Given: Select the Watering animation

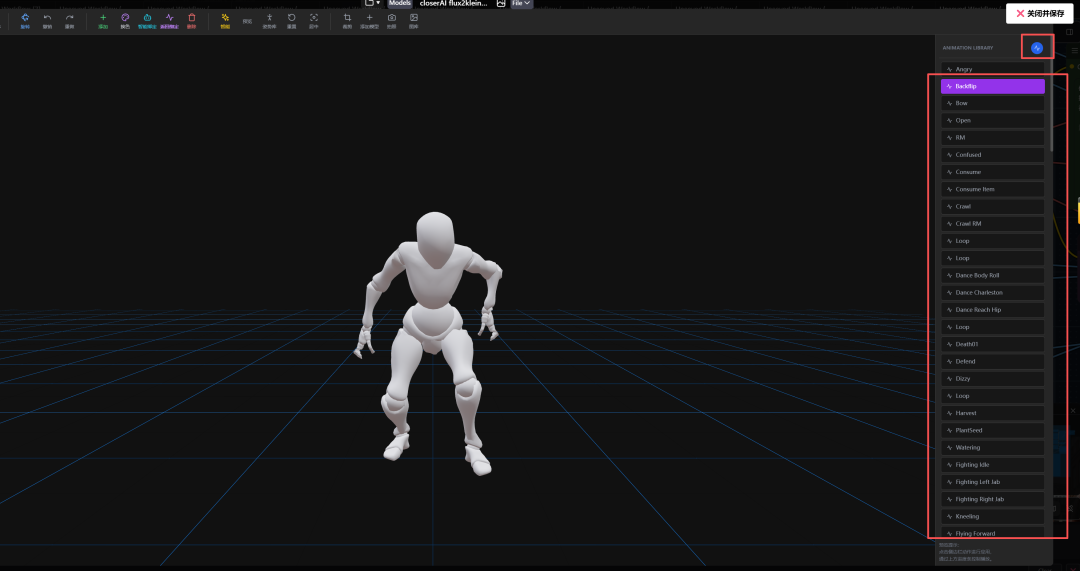Looking at the screenshot, I should click(993, 448).
